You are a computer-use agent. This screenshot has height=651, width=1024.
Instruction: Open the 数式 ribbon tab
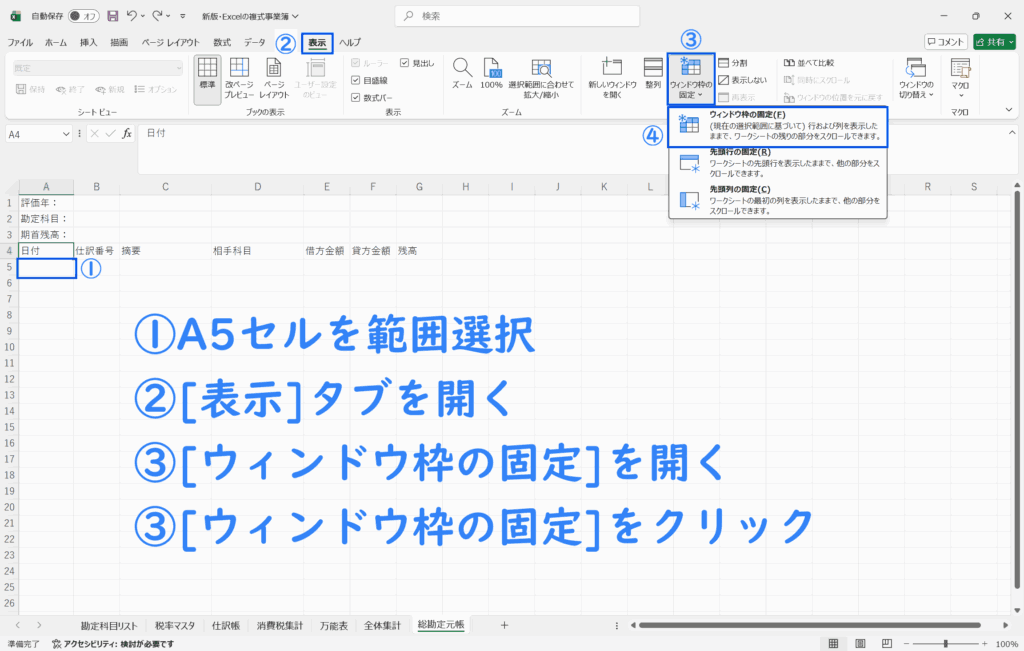point(222,43)
